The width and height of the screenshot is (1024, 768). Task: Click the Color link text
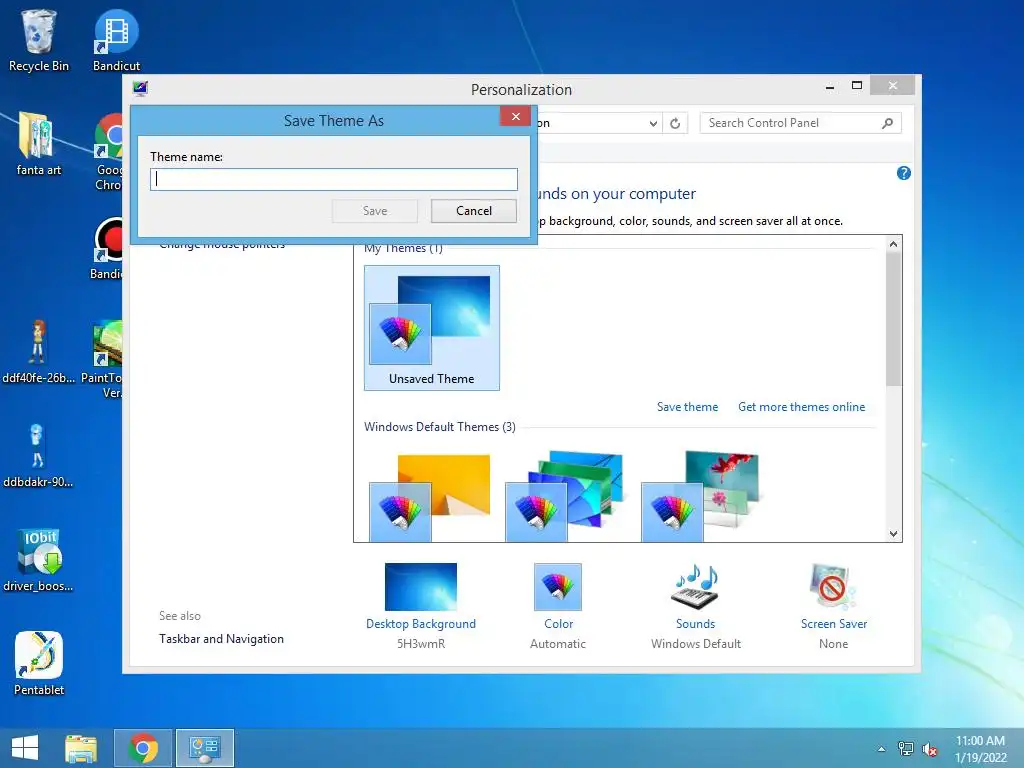558,624
